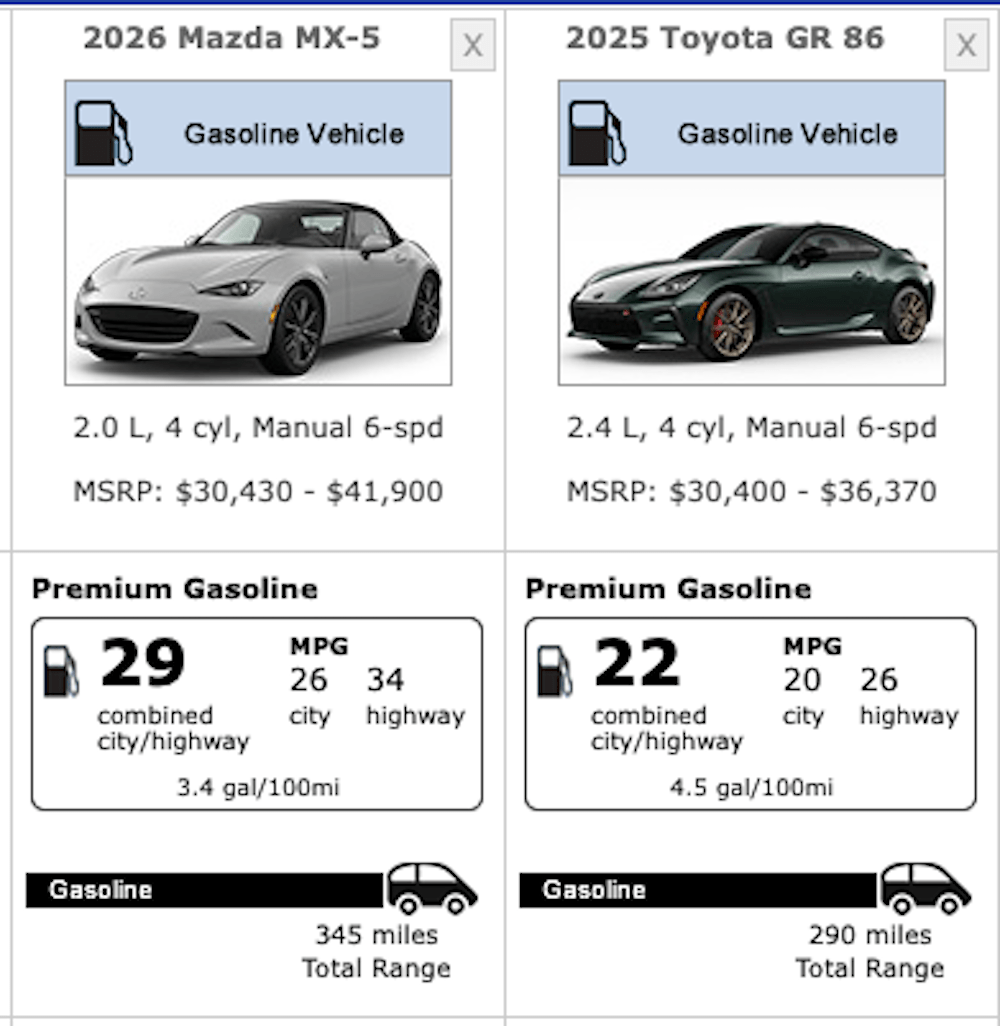Image resolution: width=1000 pixels, height=1026 pixels.
Task: Click the Toyota MSRP $30,400 - $36,370 text
Action: pos(751,491)
